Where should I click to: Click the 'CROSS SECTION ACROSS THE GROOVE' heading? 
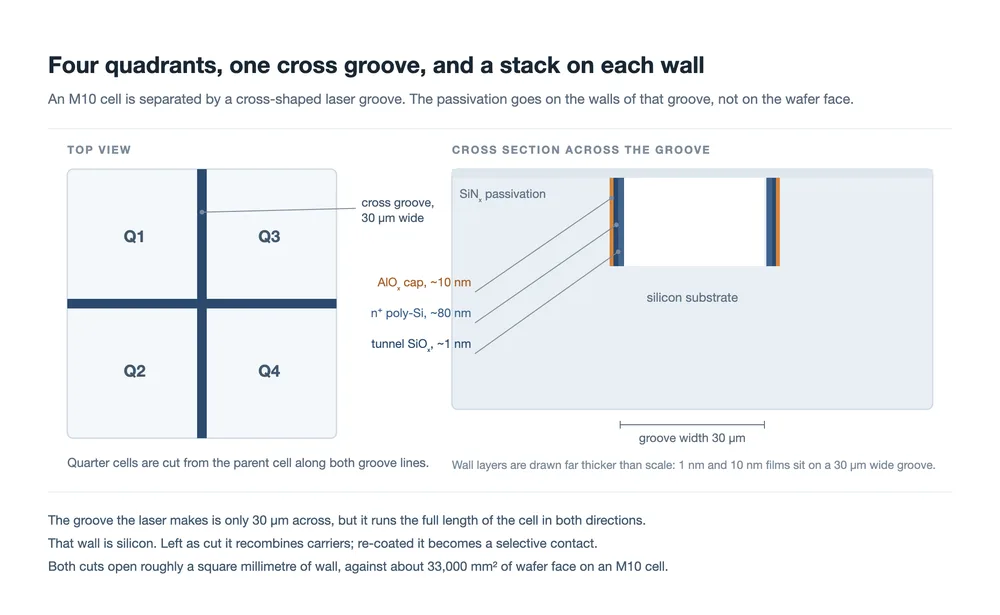pyautogui.click(x=581, y=150)
